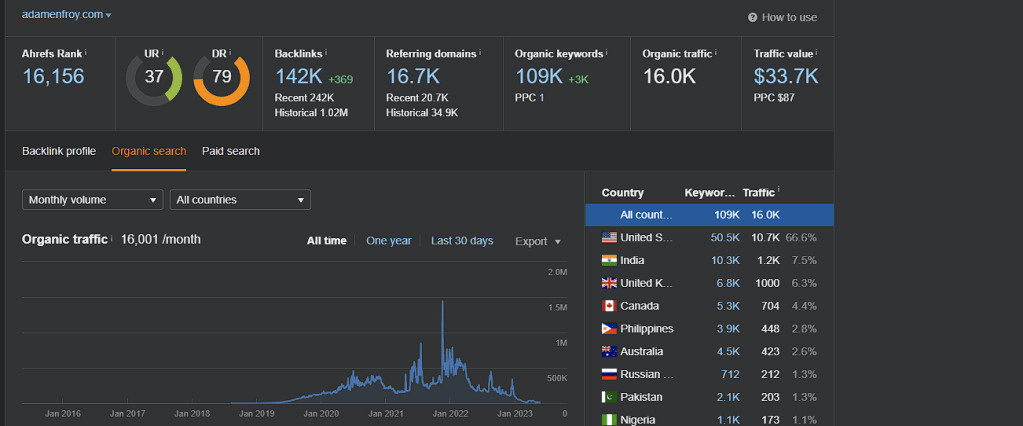Viewport: 1023px width, 426px height.
Task: Open the Monthly volume dropdown
Action: click(x=92, y=200)
